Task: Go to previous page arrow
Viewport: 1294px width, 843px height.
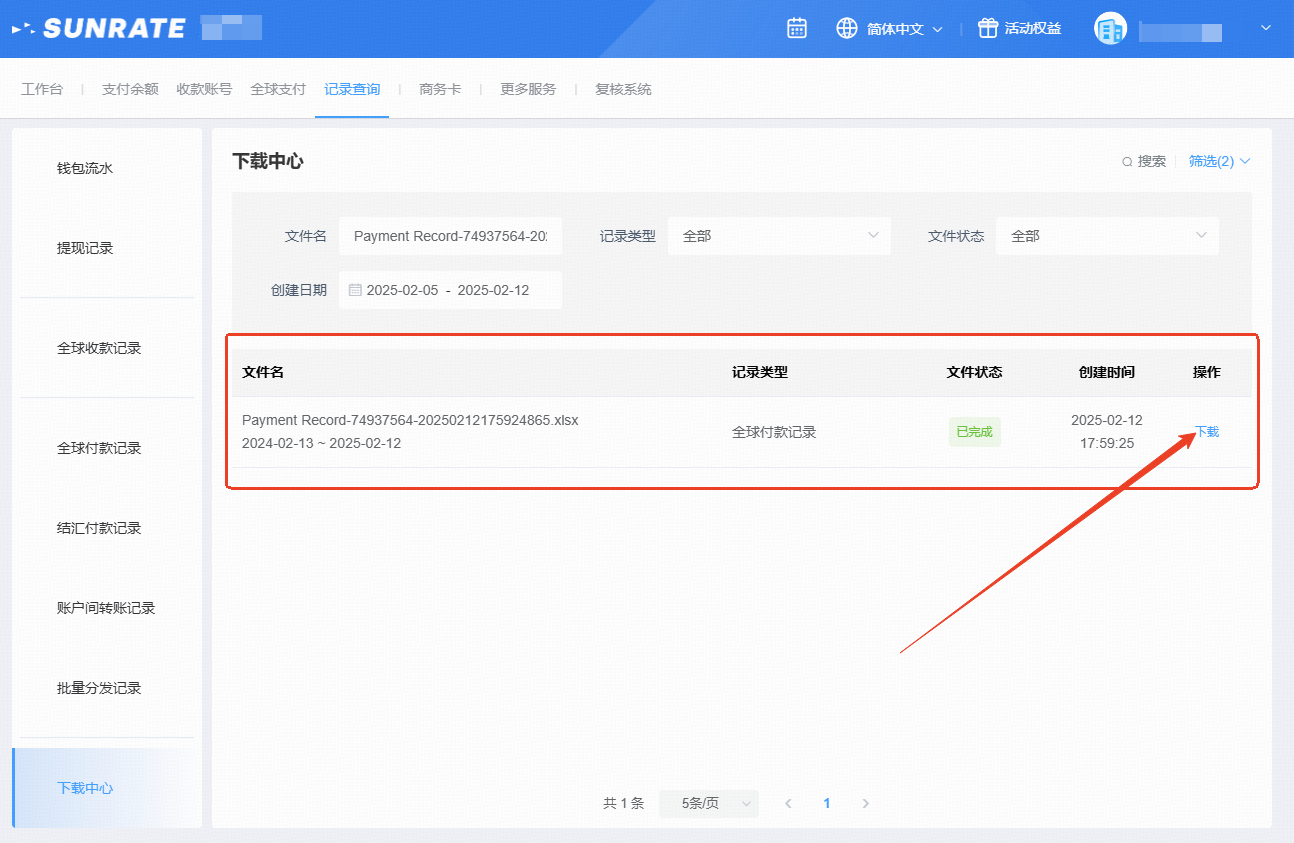Action: [788, 803]
